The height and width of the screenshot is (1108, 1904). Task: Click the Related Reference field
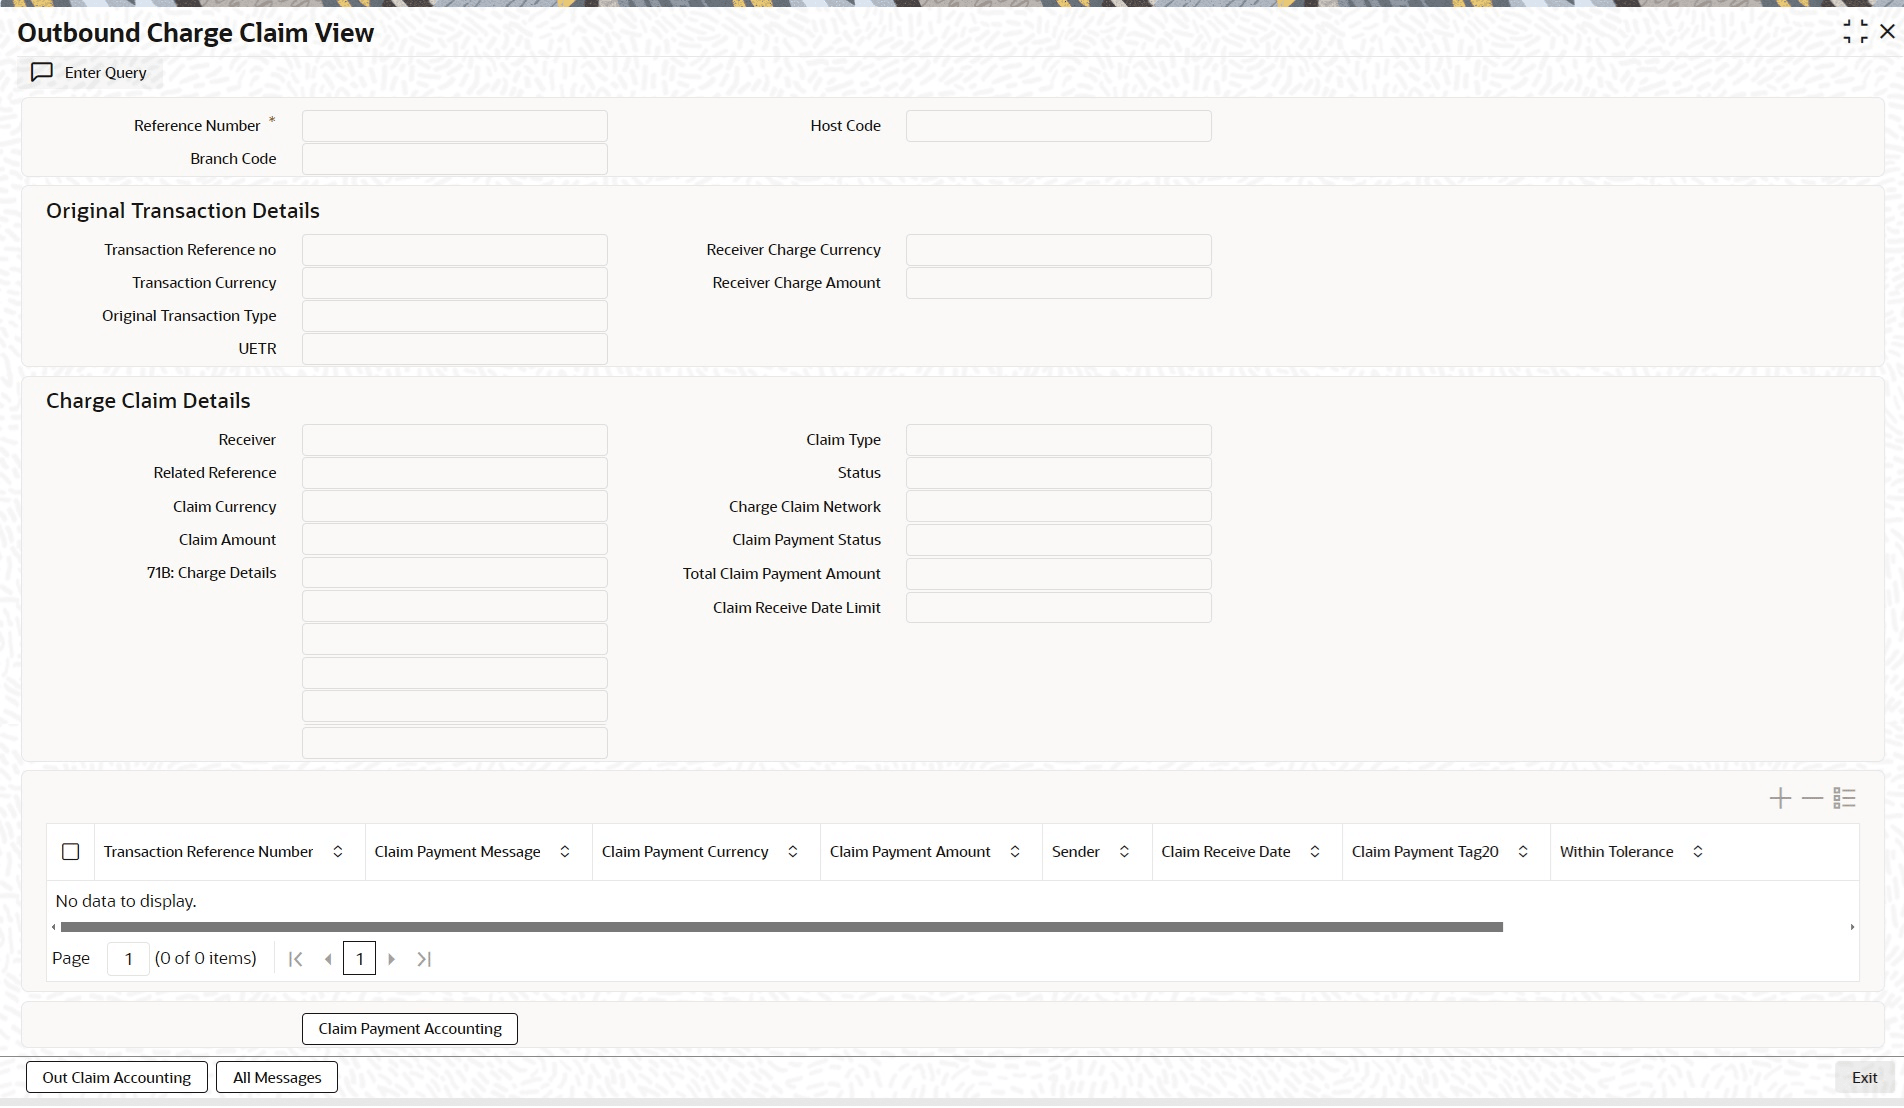coord(455,473)
